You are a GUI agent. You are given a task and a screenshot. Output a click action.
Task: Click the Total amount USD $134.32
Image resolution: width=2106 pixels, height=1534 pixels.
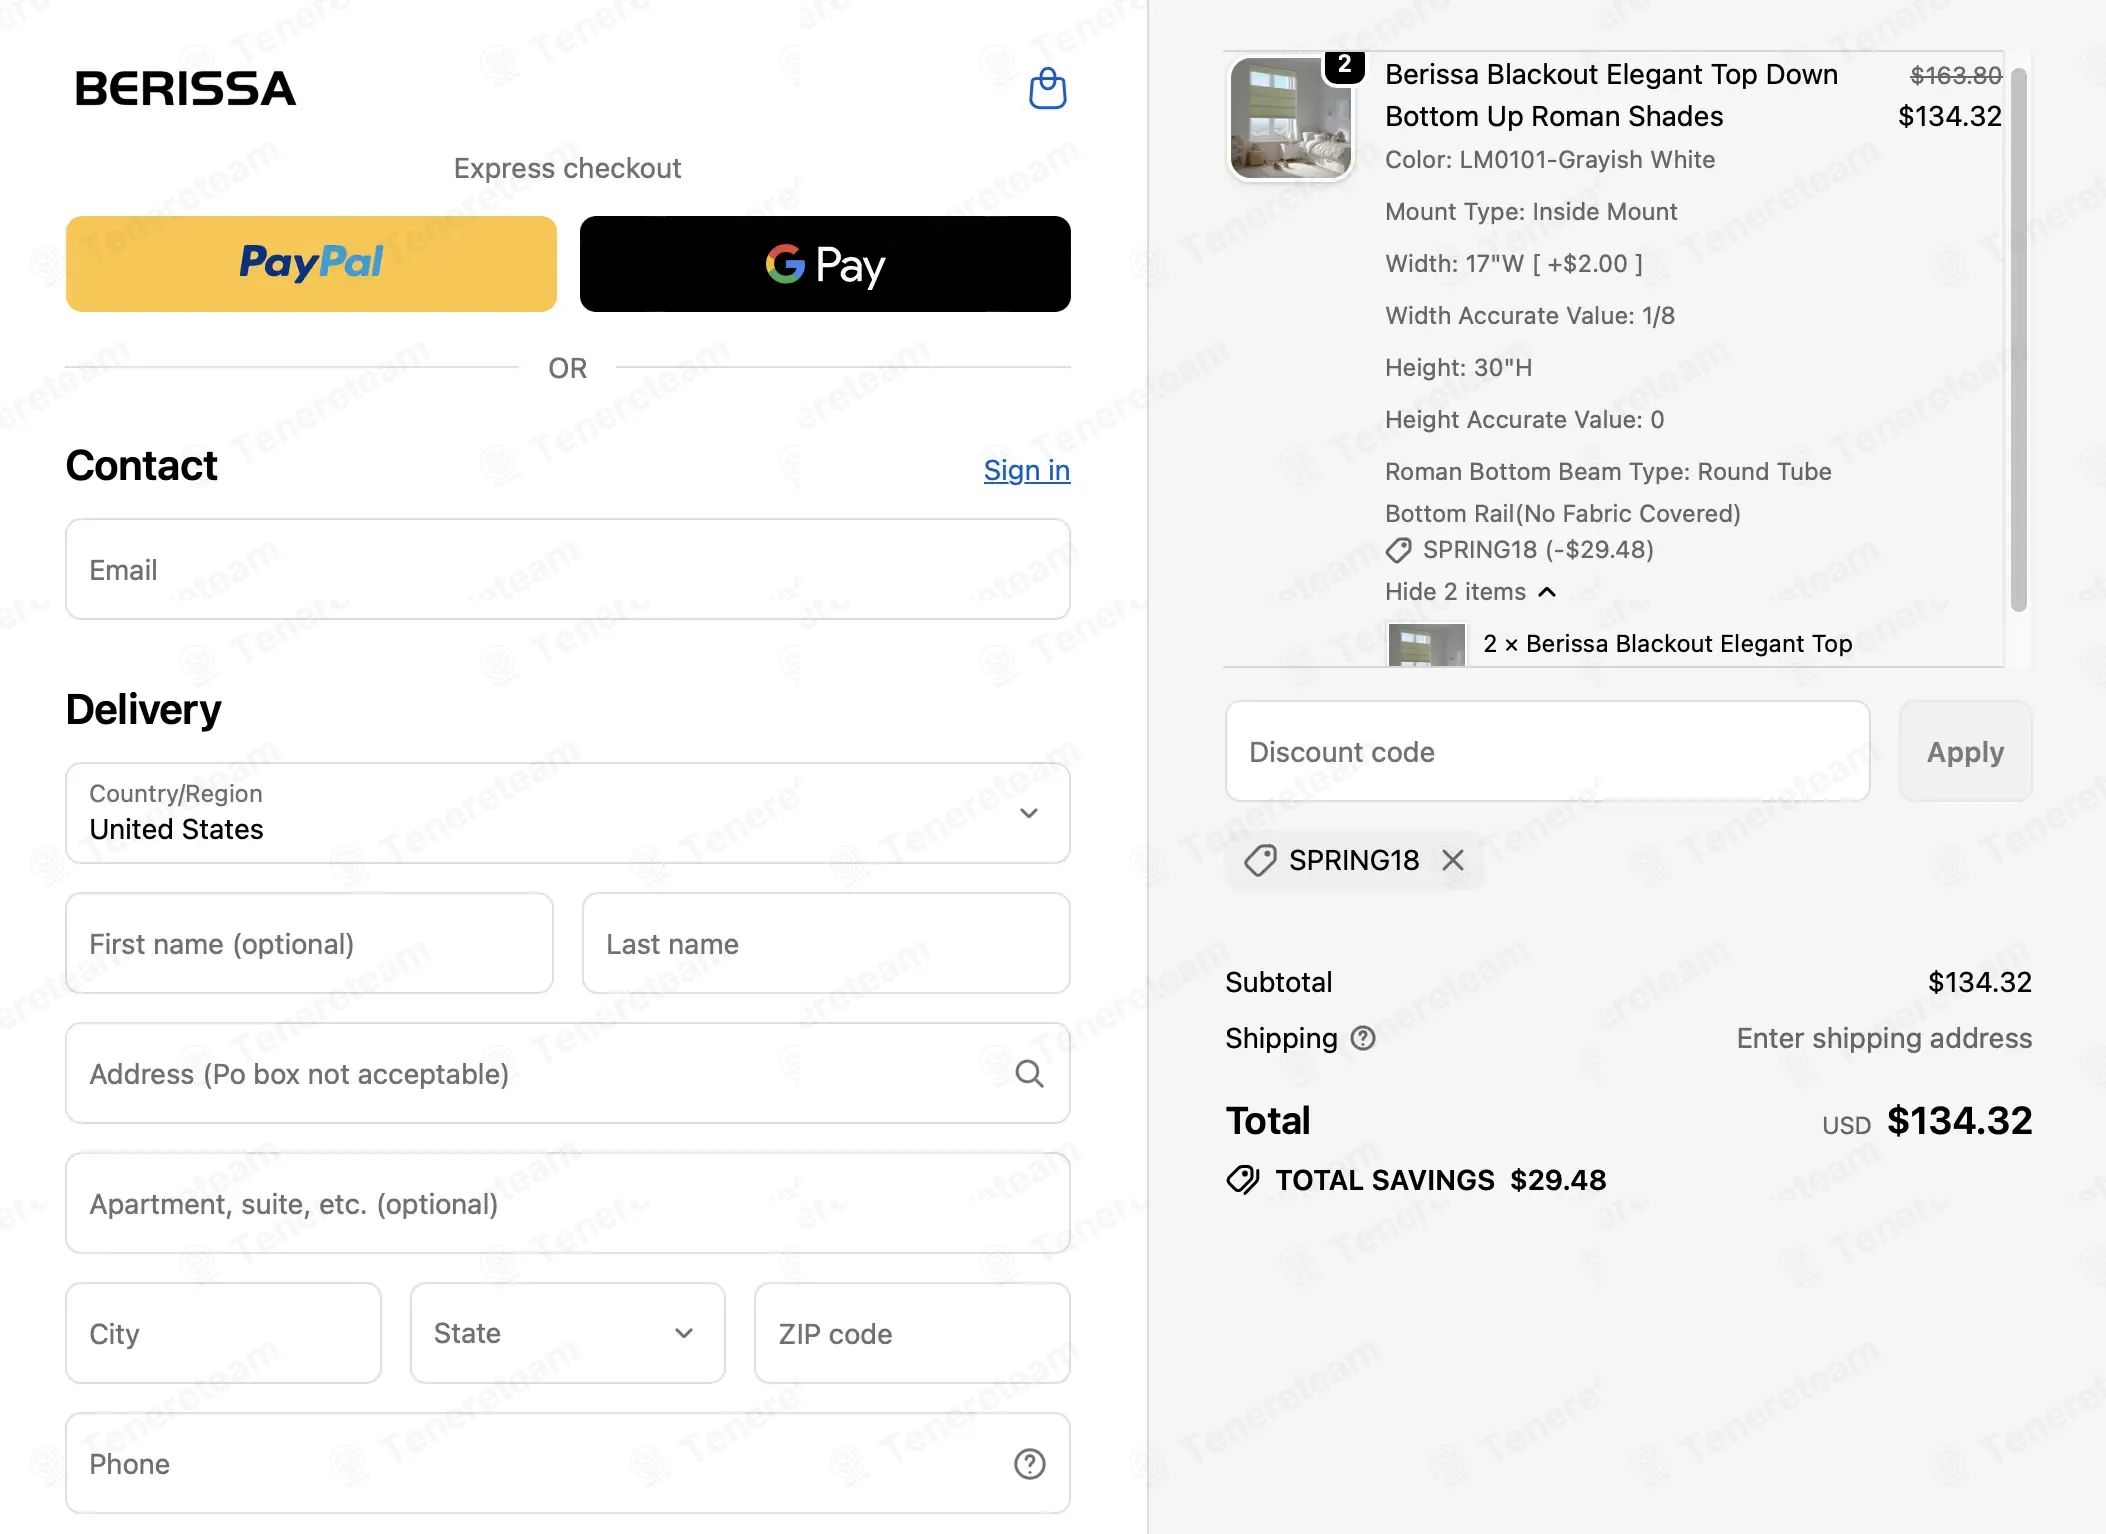click(1927, 1121)
